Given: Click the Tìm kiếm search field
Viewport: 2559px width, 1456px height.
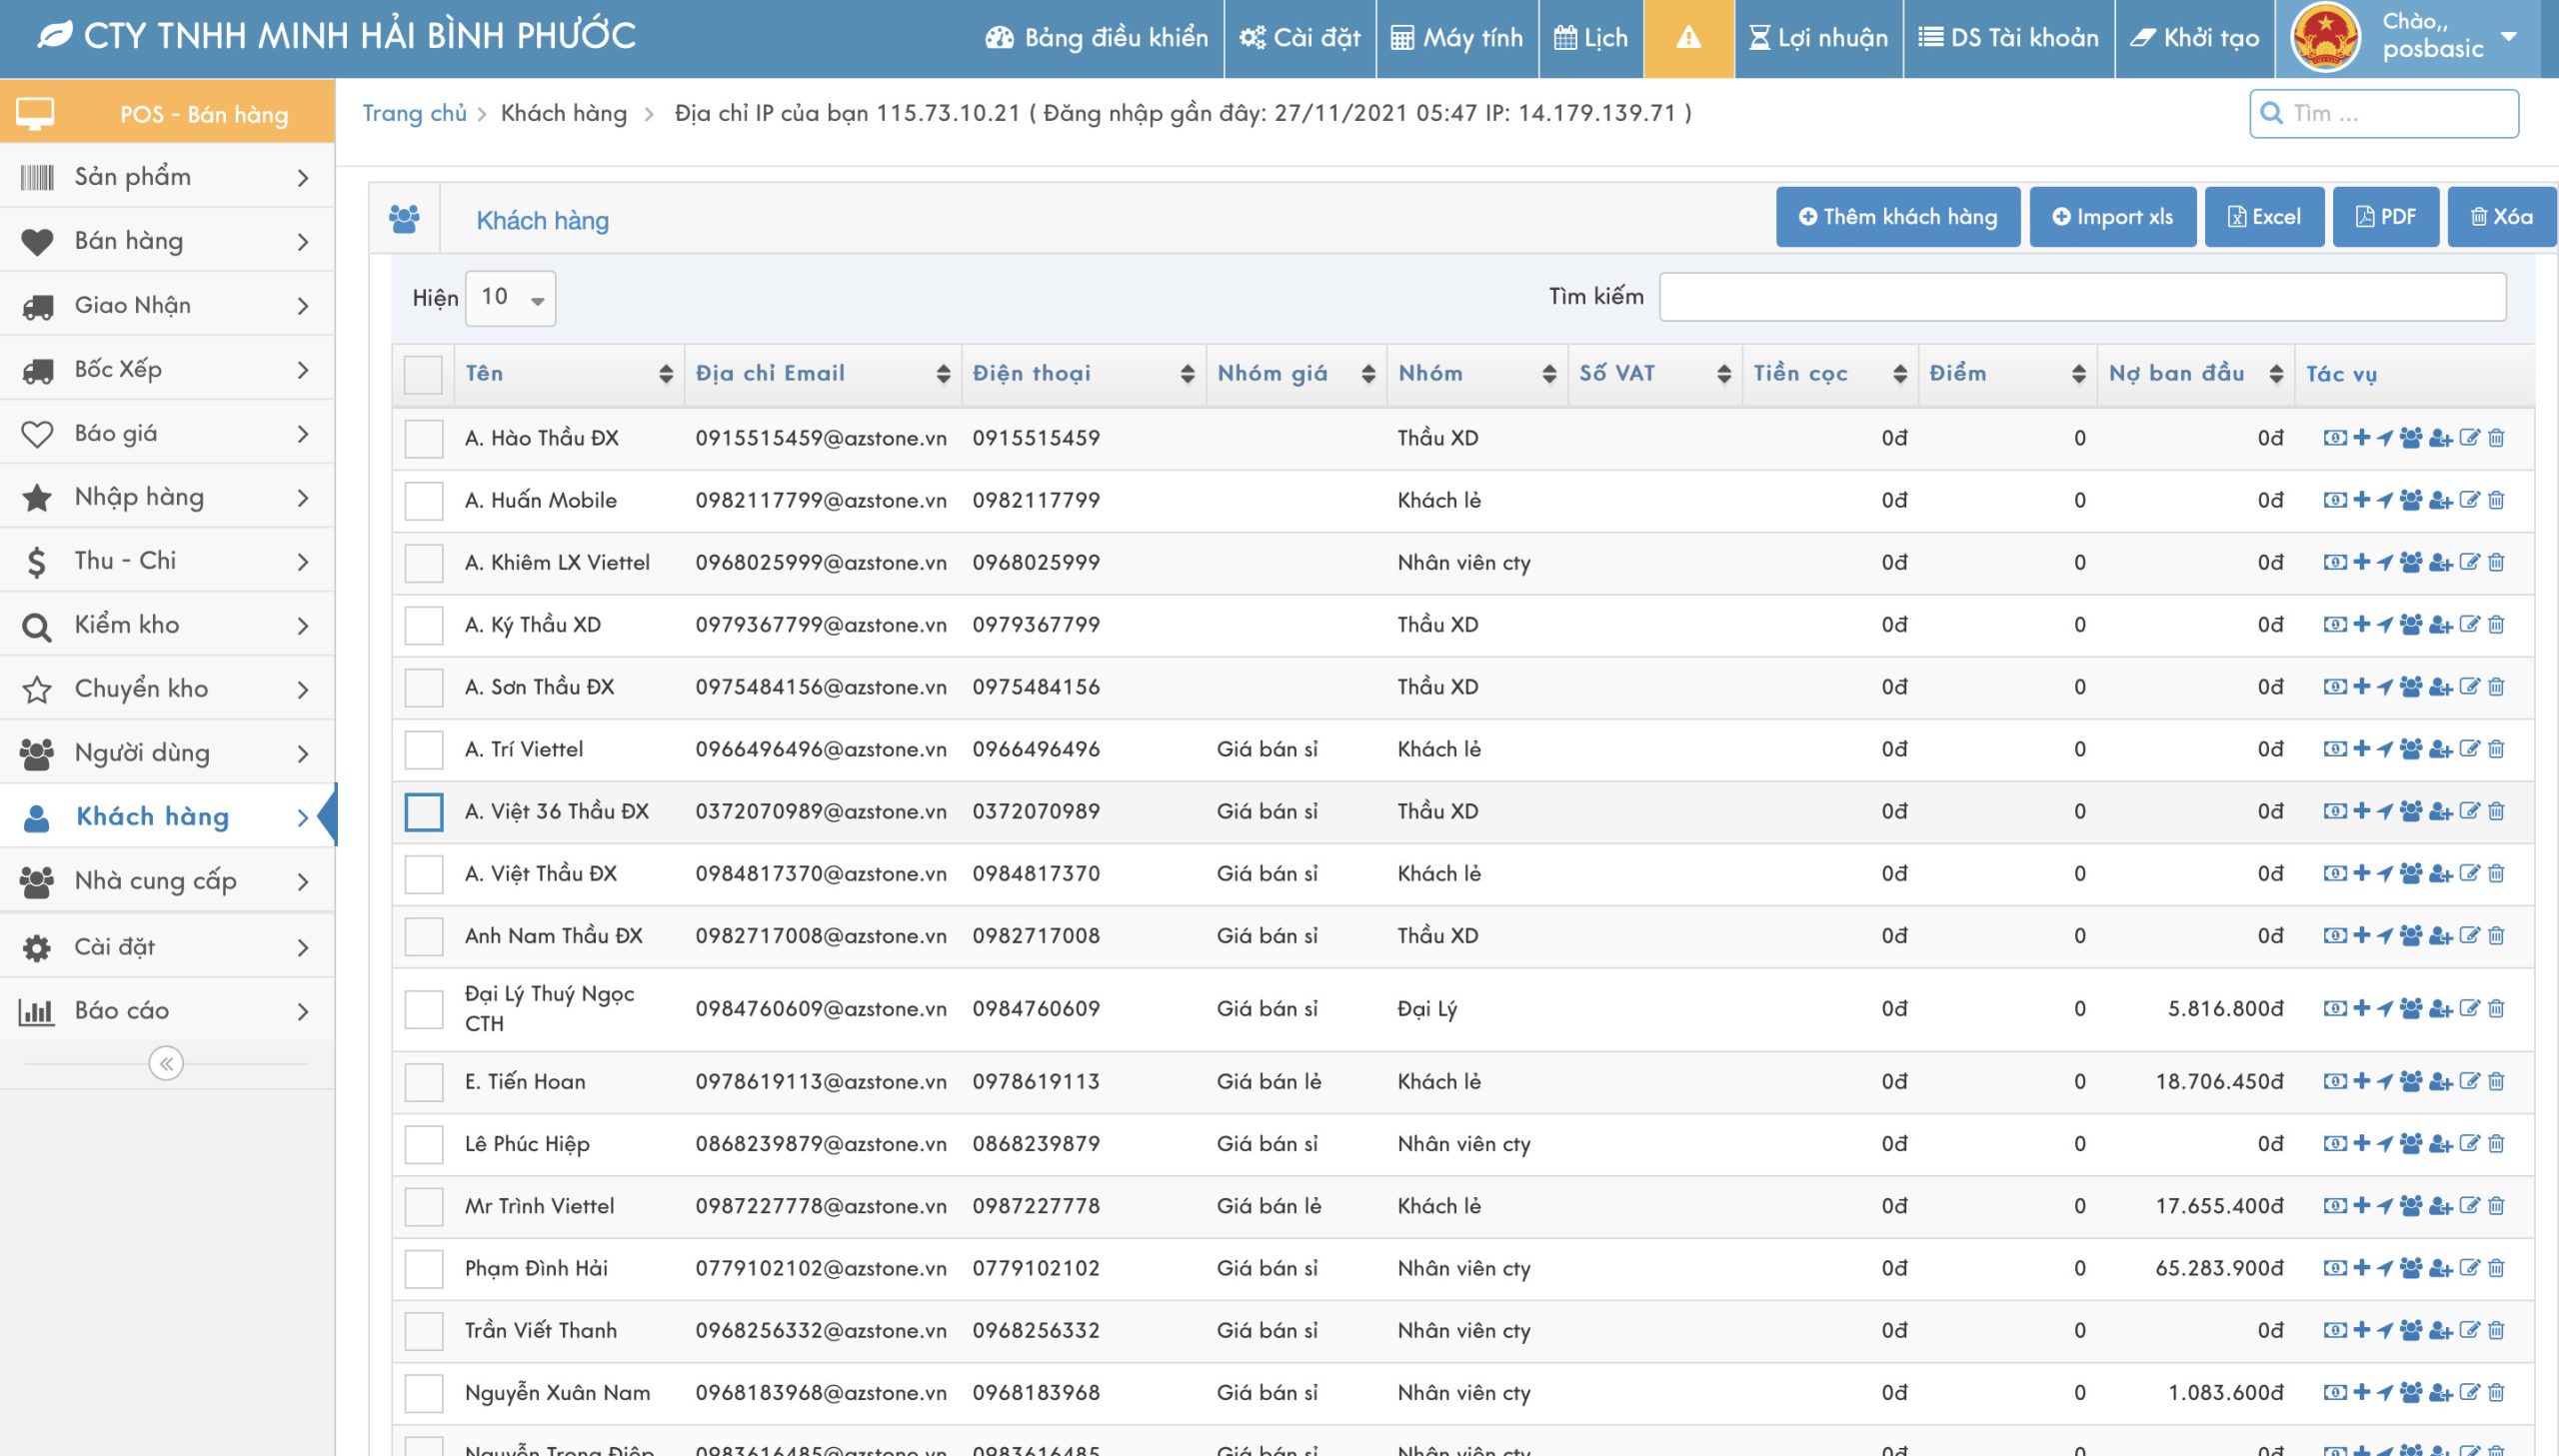Looking at the screenshot, I should click(x=2081, y=297).
